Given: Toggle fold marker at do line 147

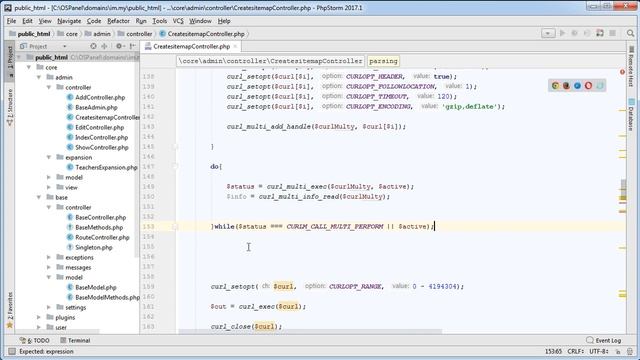Looking at the screenshot, I should (175, 166).
